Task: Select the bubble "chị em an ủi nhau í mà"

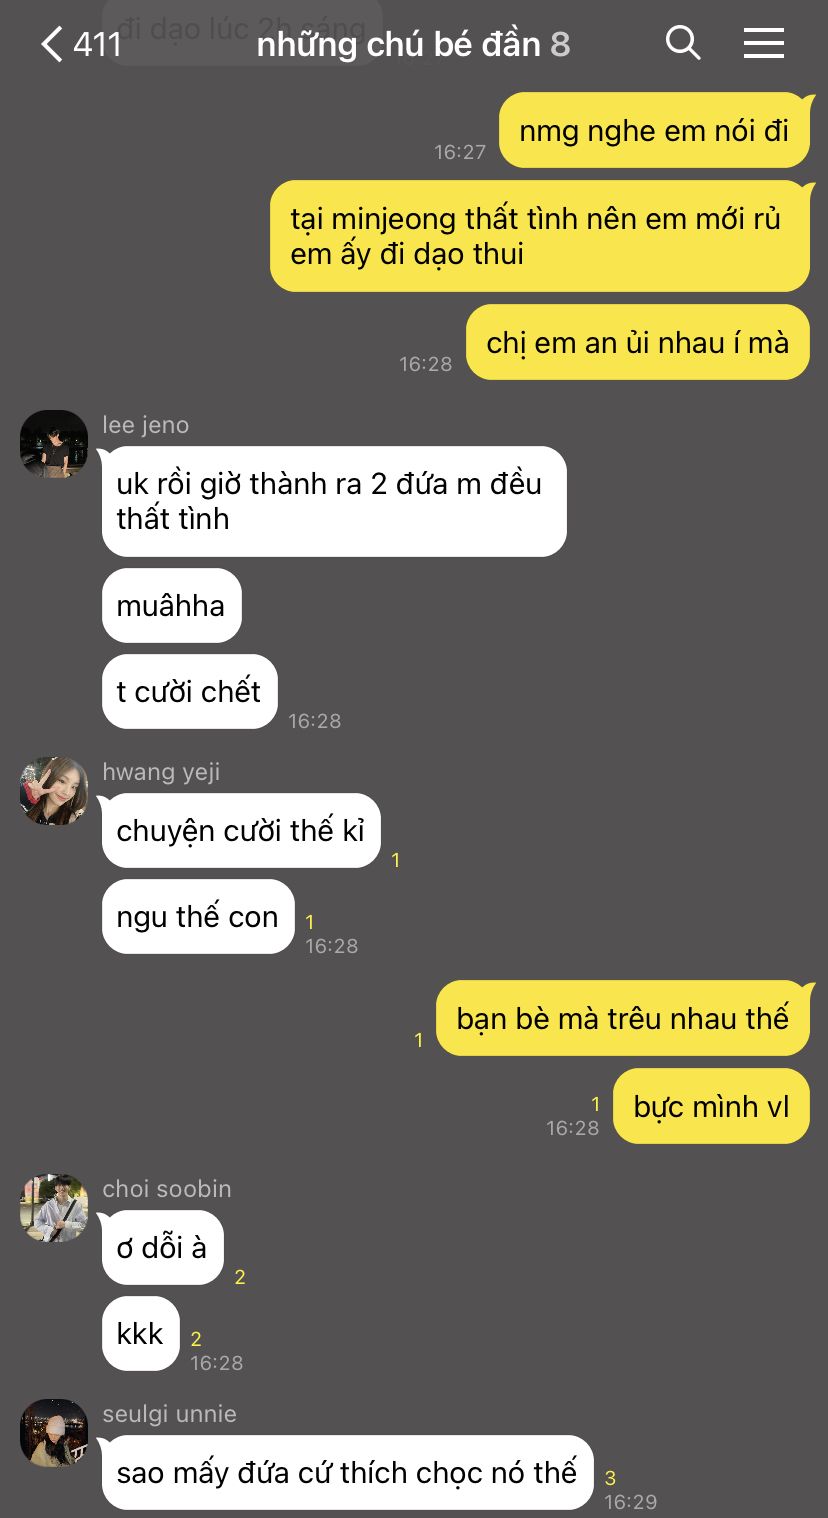Action: pos(638,343)
